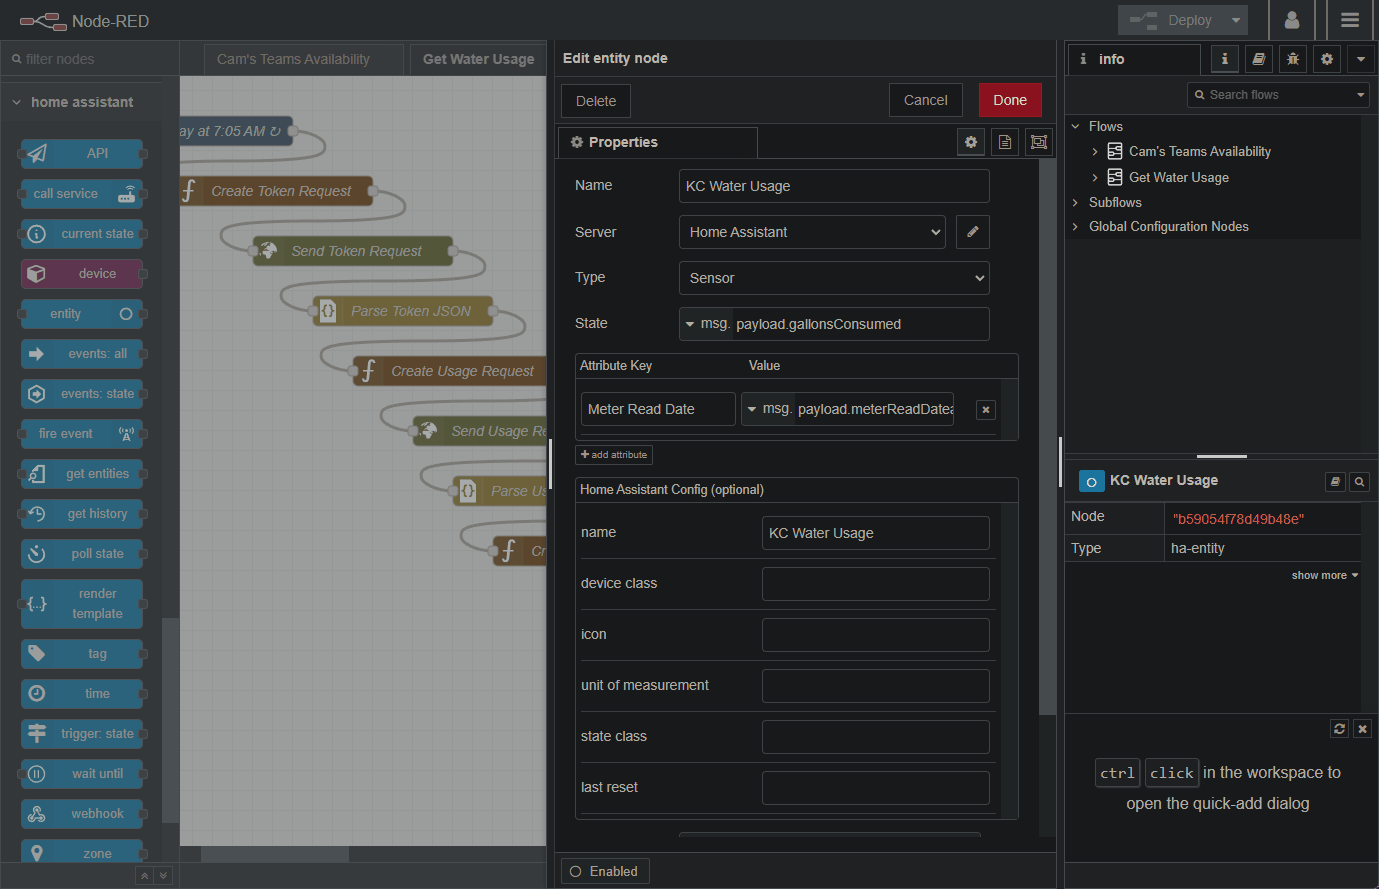
Task: Click the Done button to save the entity node
Action: tap(1009, 100)
